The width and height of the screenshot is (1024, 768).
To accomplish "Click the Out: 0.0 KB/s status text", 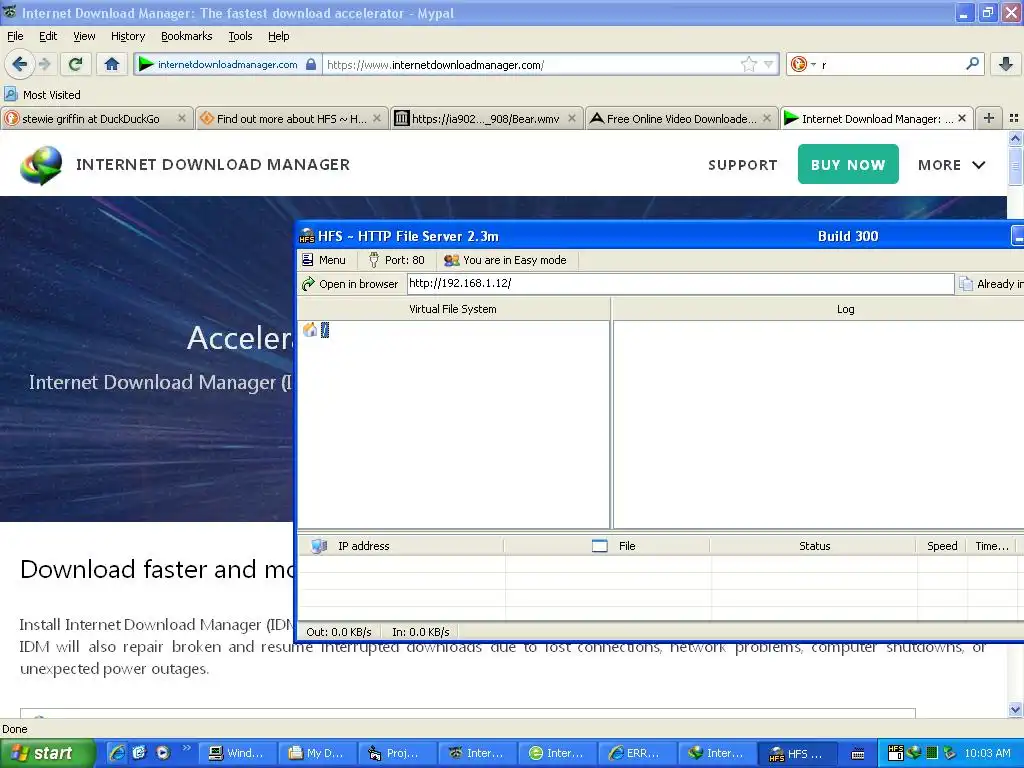I will [339, 632].
